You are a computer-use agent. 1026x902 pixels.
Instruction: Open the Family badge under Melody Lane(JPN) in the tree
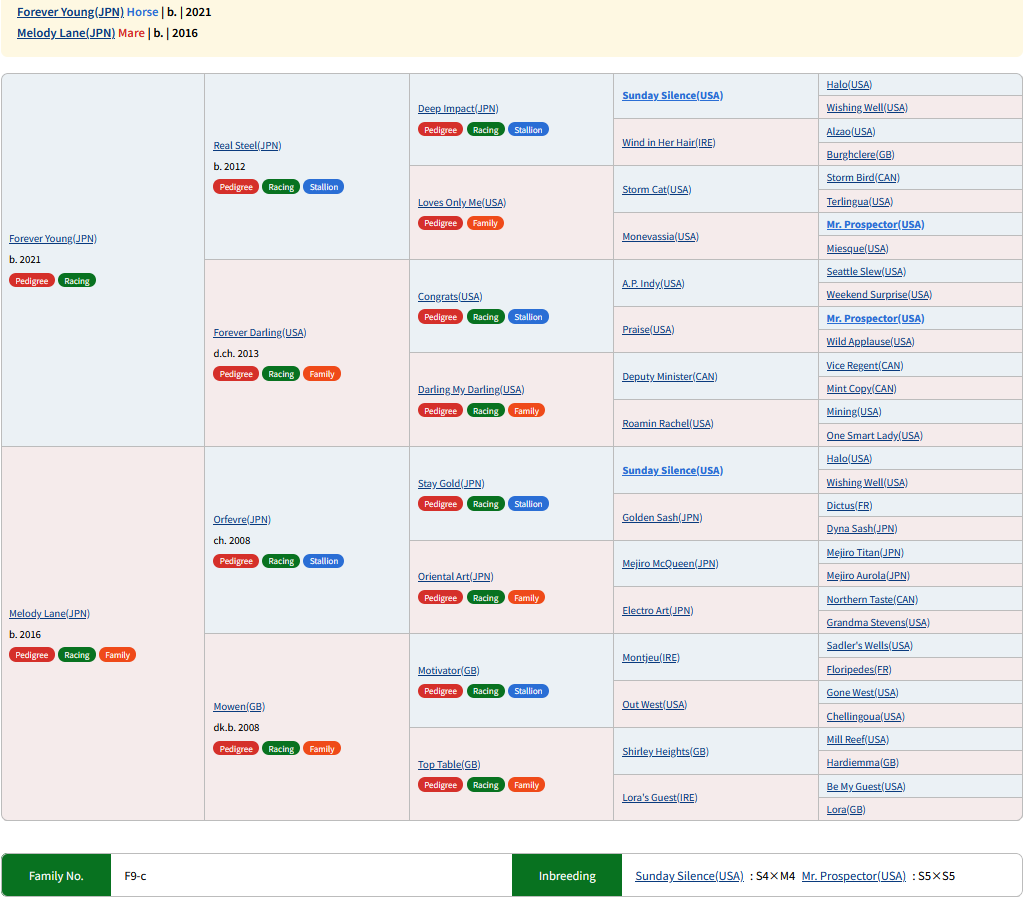point(117,655)
